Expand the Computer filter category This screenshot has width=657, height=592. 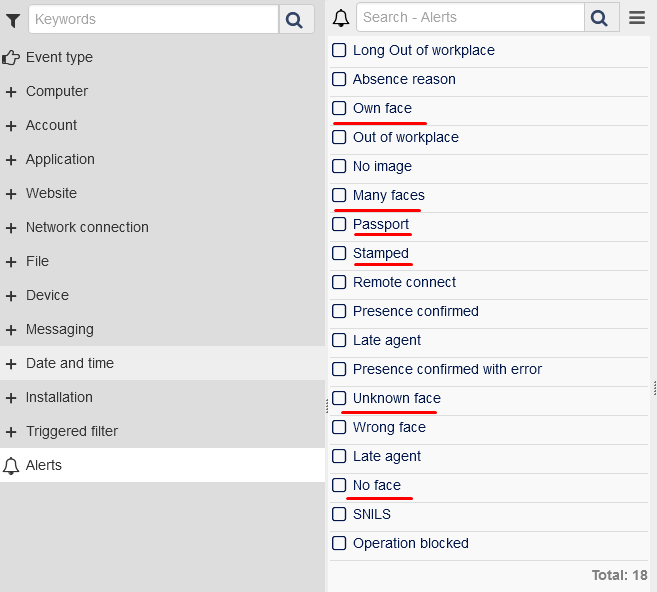click(11, 91)
